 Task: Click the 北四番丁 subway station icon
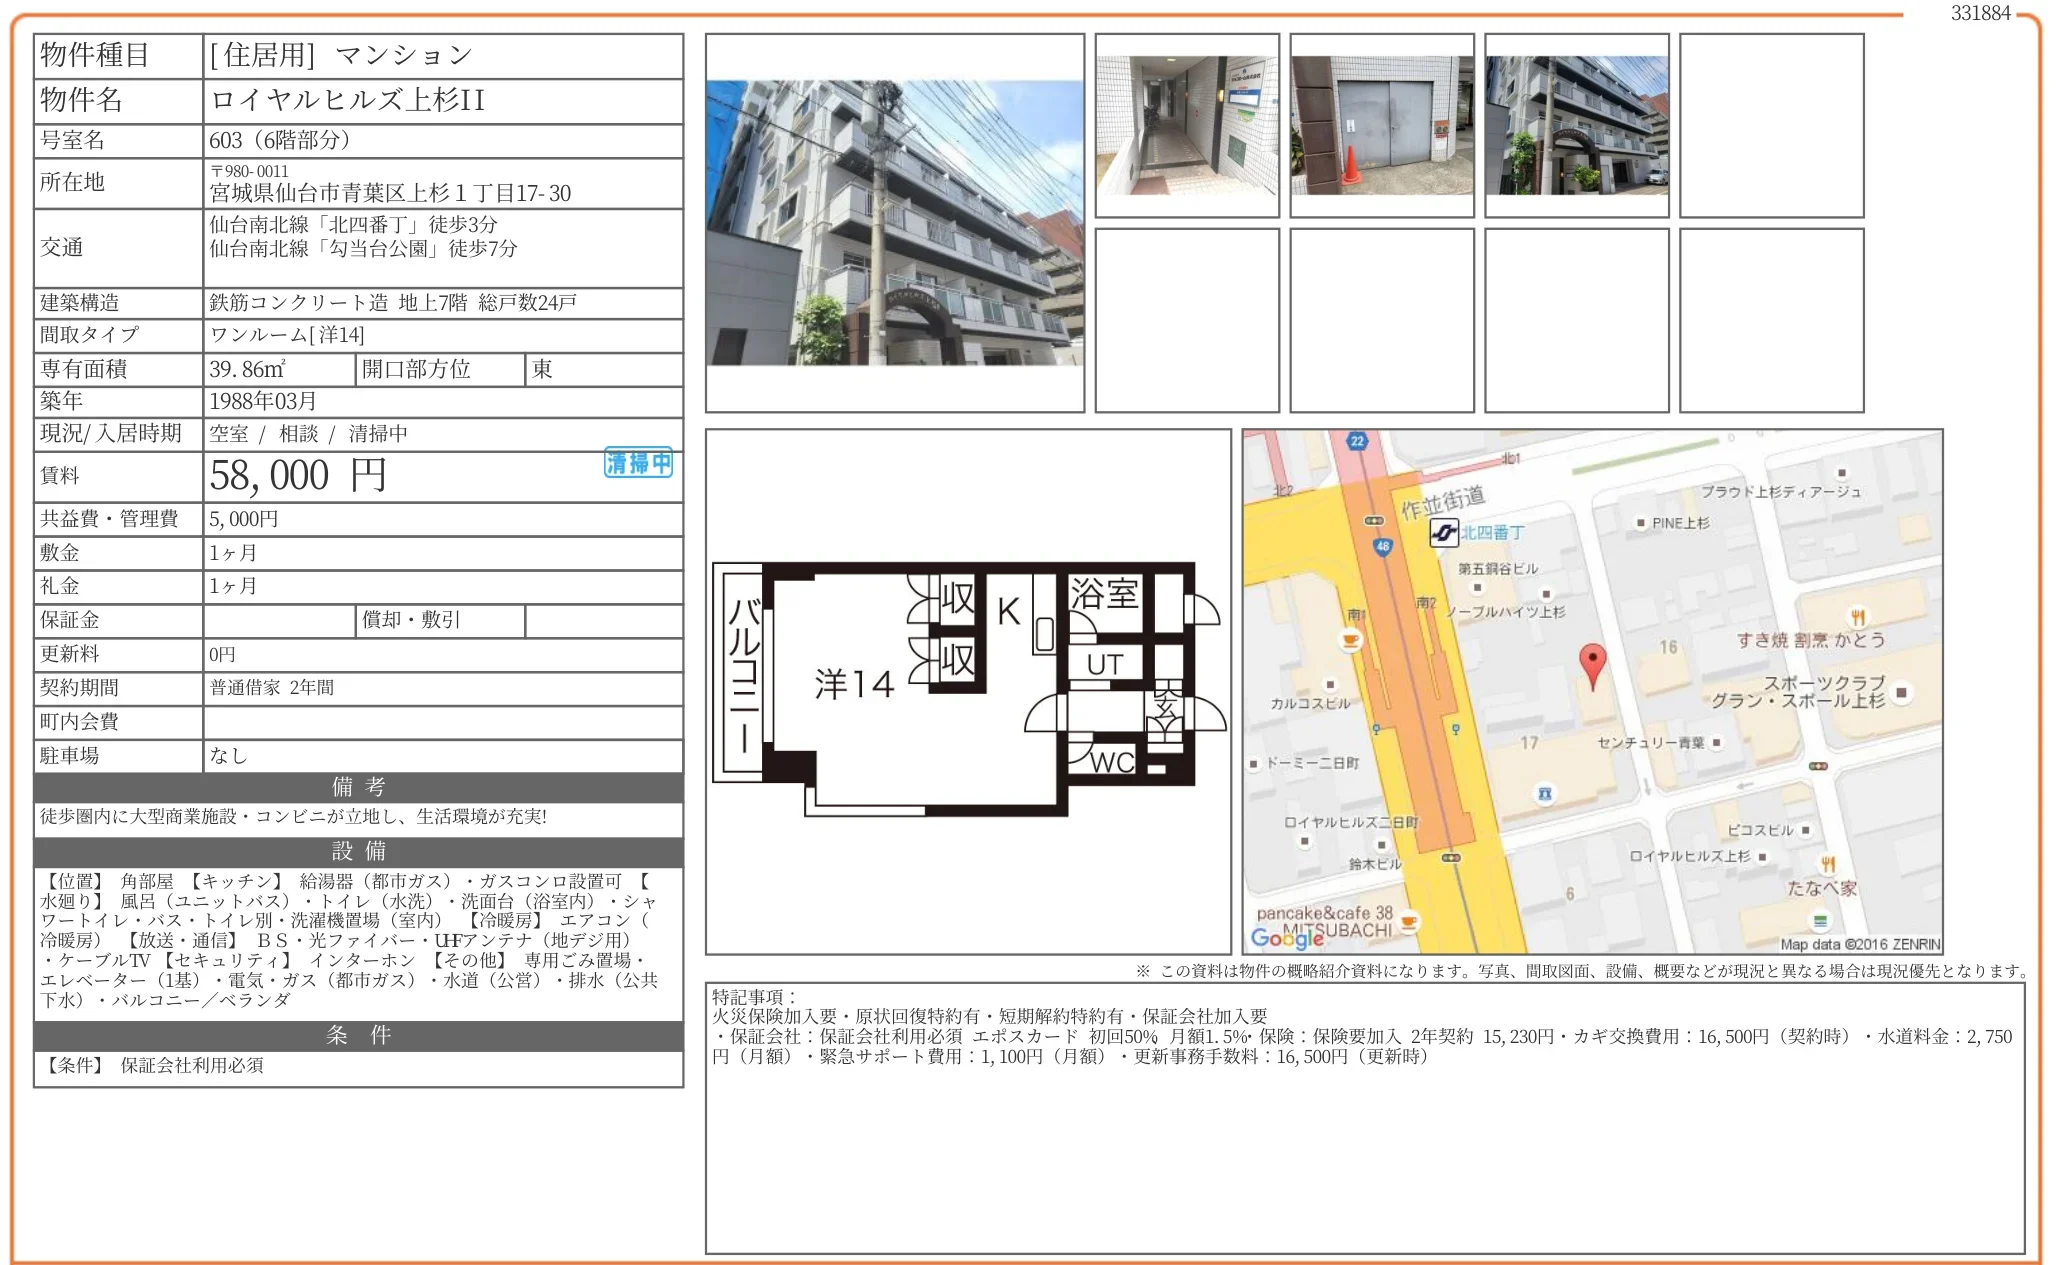pyautogui.click(x=1443, y=533)
